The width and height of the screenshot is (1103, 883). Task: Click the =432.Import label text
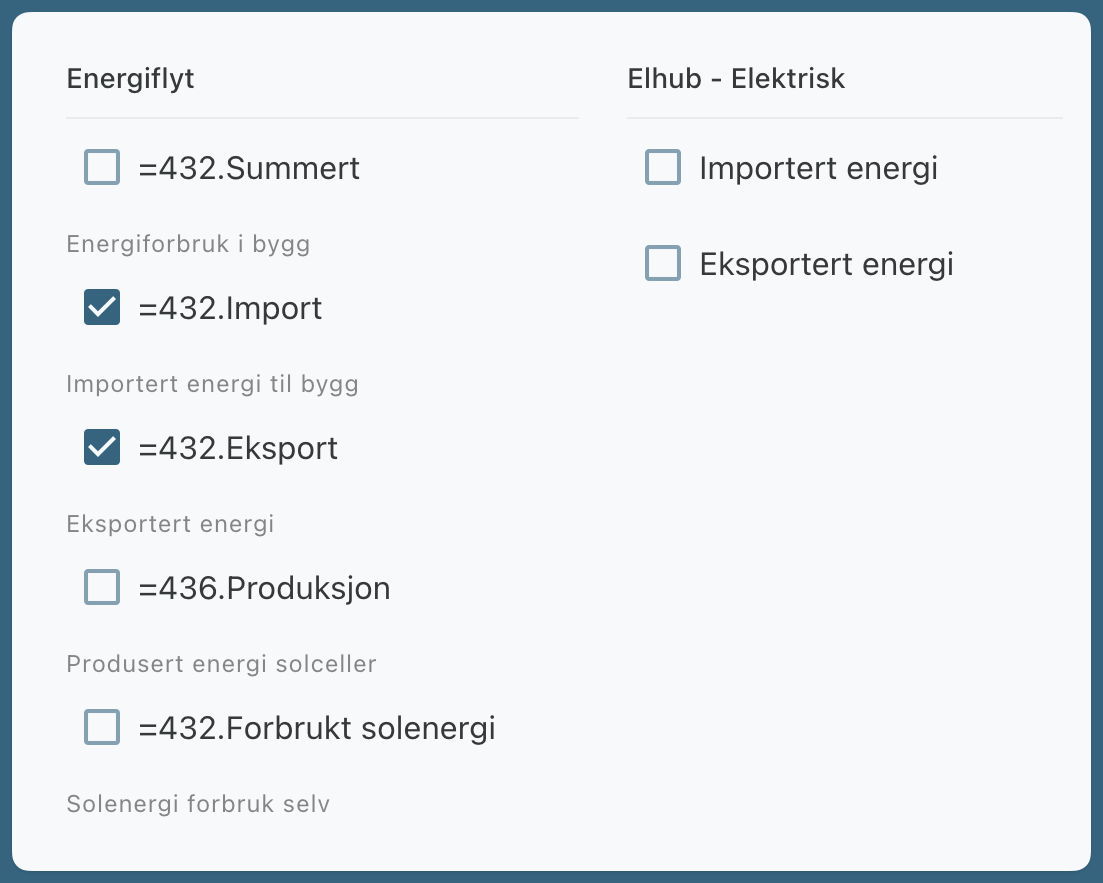[x=230, y=308]
